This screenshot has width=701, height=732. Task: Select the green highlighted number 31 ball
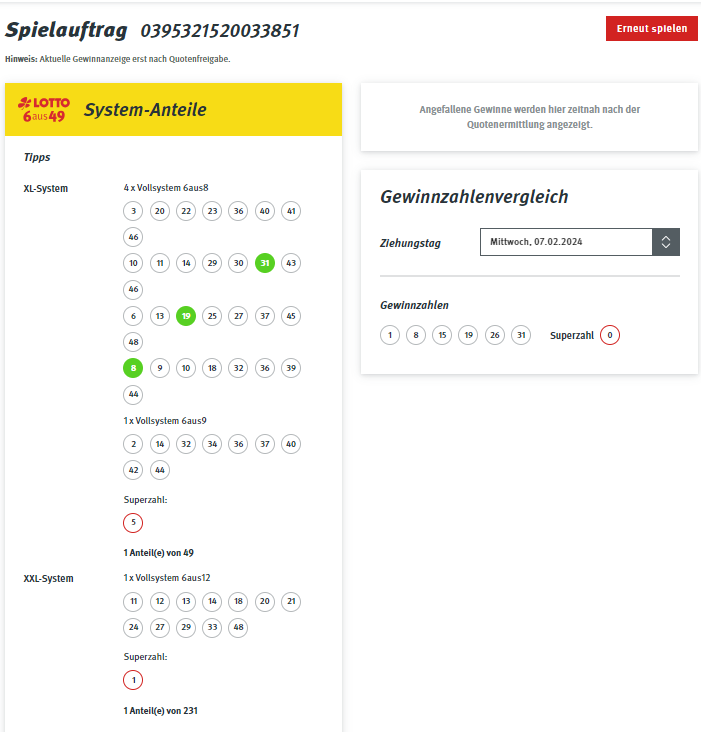[265, 263]
